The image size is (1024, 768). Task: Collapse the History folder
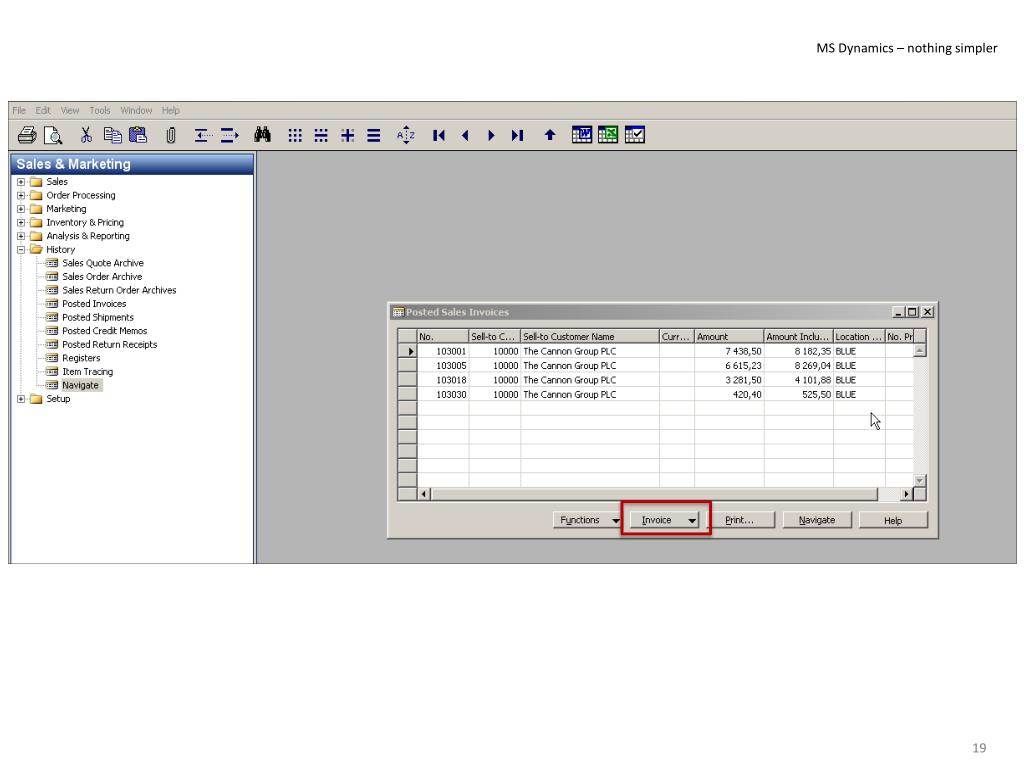[21, 250]
